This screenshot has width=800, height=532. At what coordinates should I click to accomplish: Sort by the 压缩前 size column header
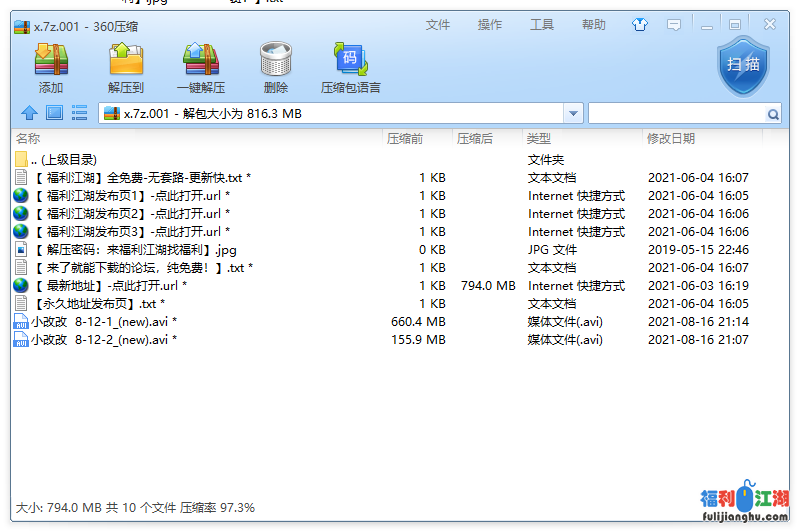pyautogui.click(x=405, y=139)
